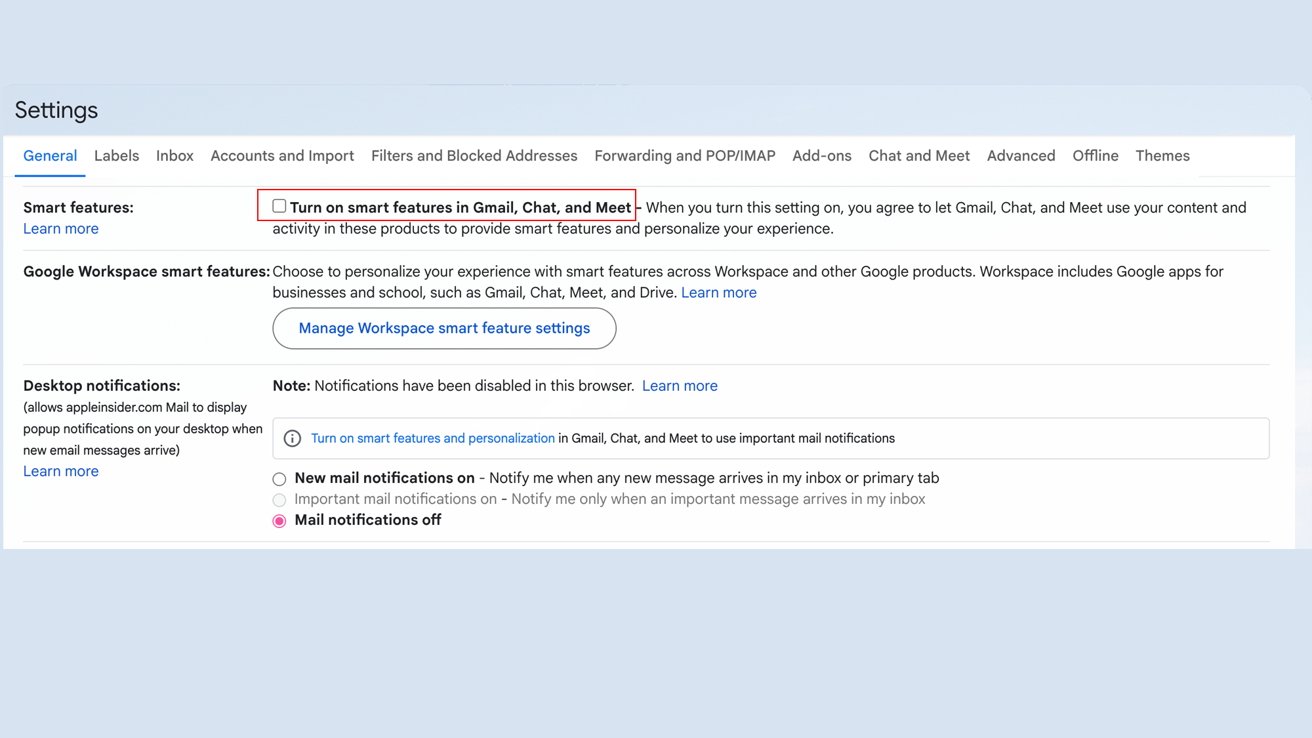Choose Important mail notifications on option
The height and width of the screenshot is (738, 1312).
click(x=279, y=500)
